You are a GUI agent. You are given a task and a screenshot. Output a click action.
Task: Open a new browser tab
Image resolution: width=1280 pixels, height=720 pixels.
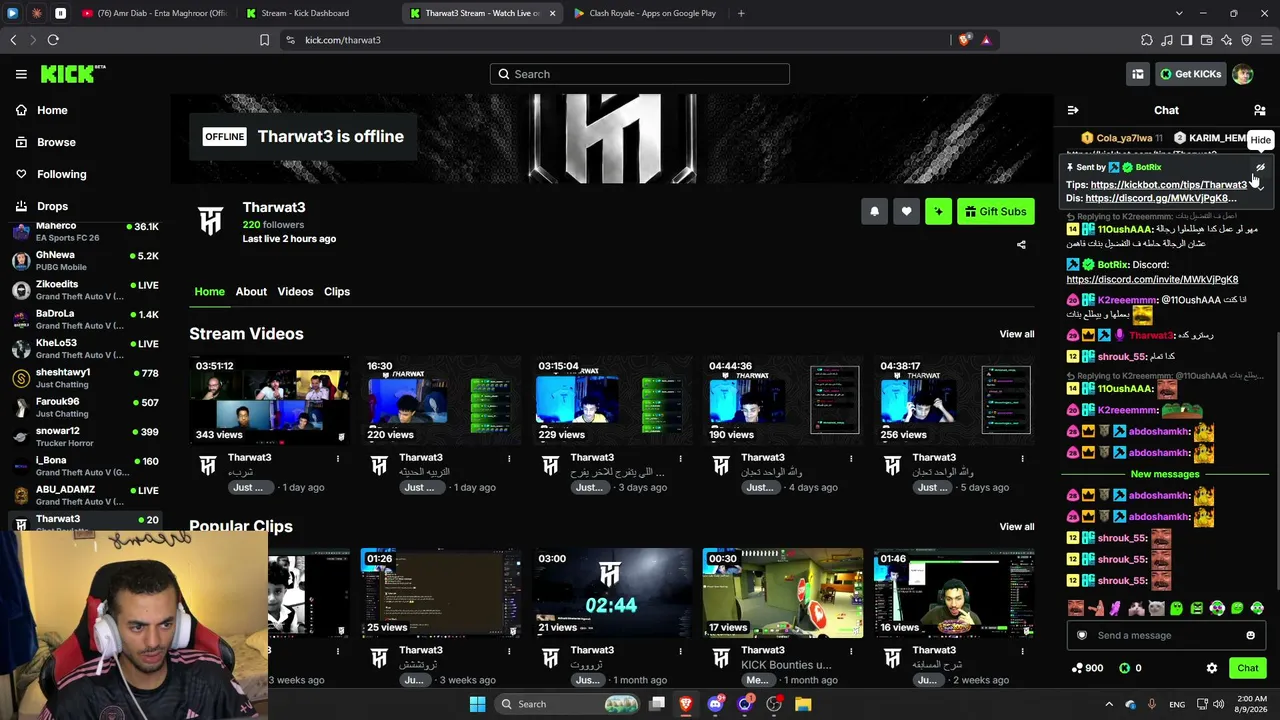tap(741, 13)
